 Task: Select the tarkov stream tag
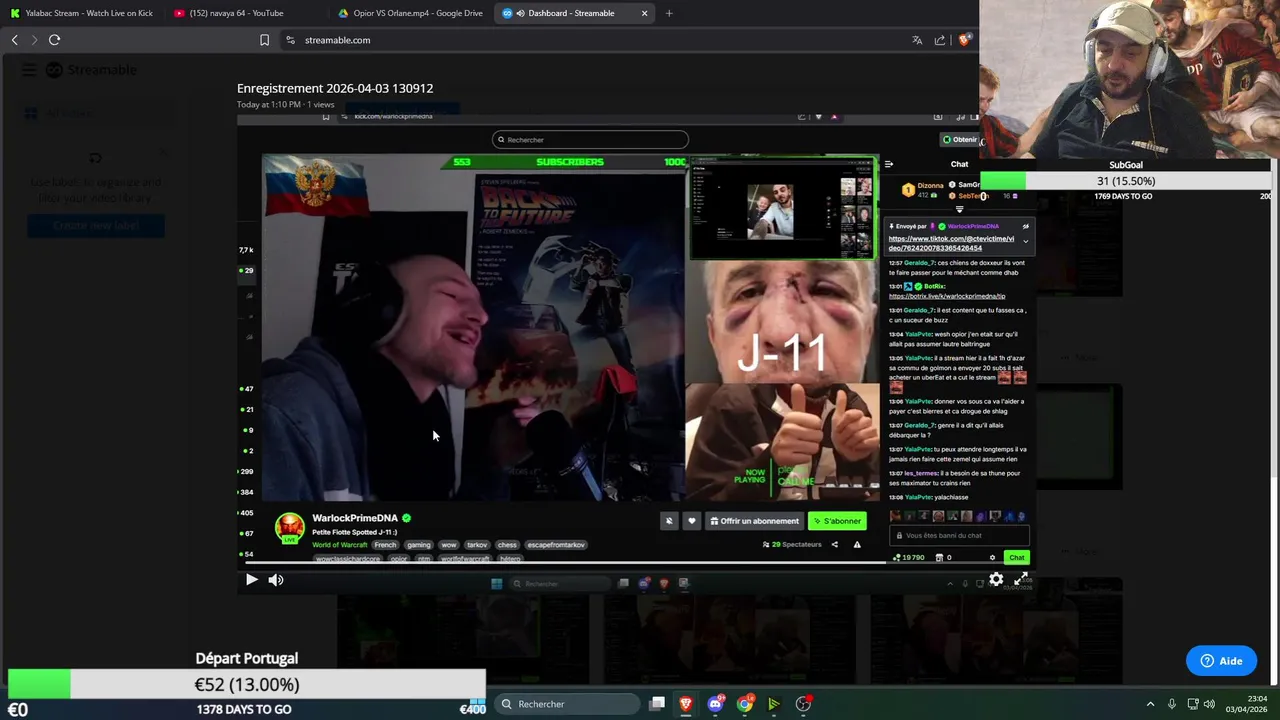tap(477, 545)
